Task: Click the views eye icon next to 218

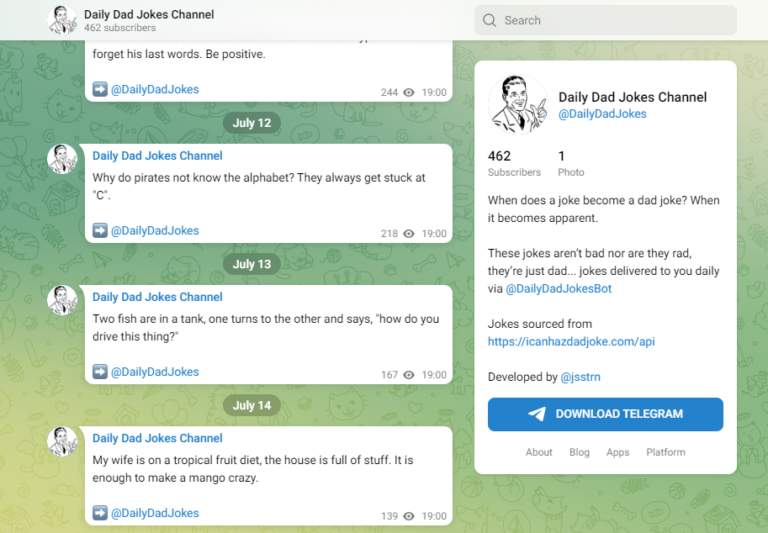Action: coord(408,233)
